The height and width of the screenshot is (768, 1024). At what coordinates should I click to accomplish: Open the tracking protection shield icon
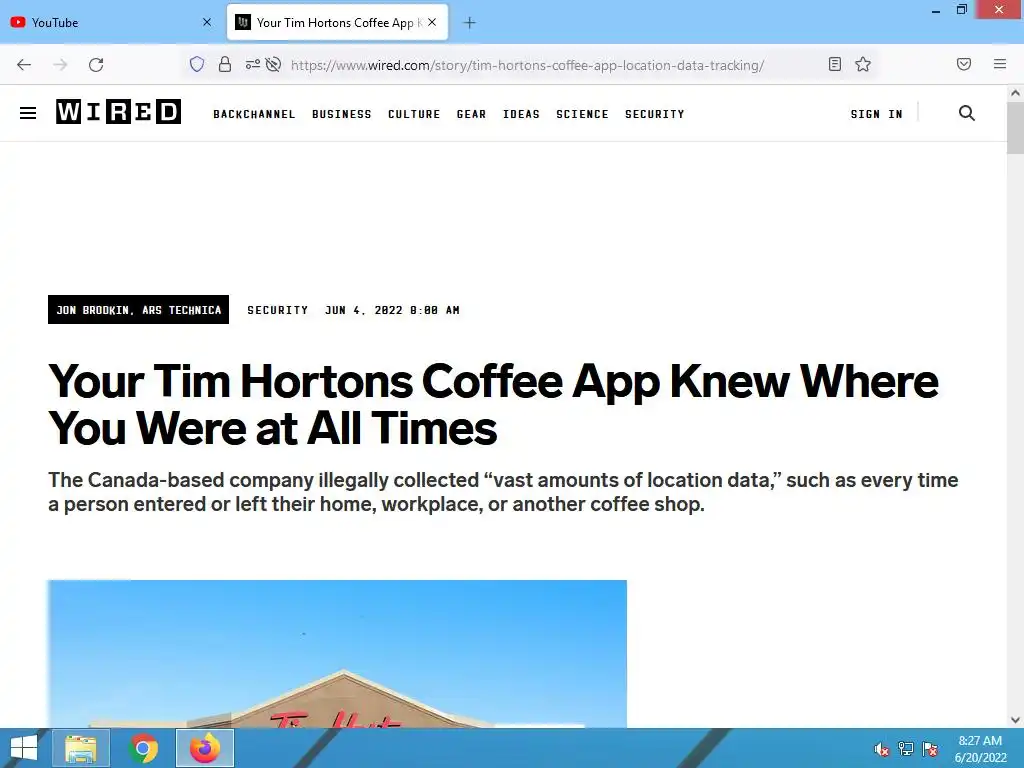[197, 64]
